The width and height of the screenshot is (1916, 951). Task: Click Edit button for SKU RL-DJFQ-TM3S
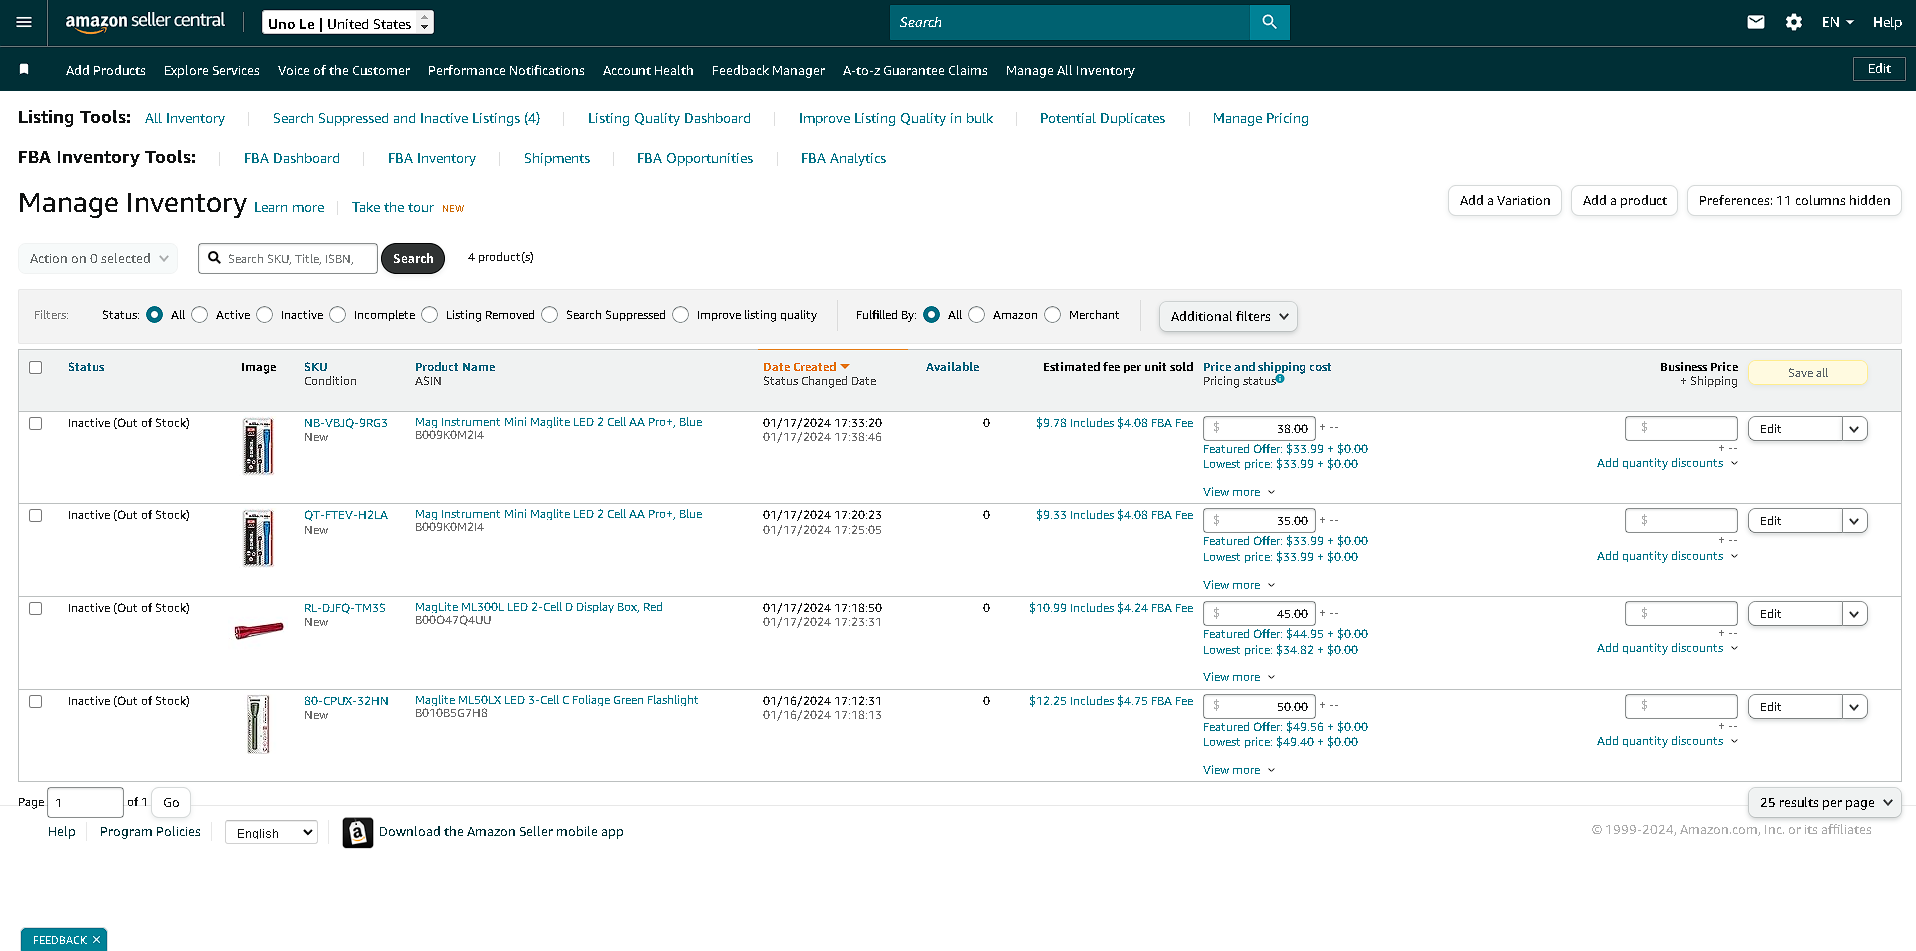pos(1795,614)
